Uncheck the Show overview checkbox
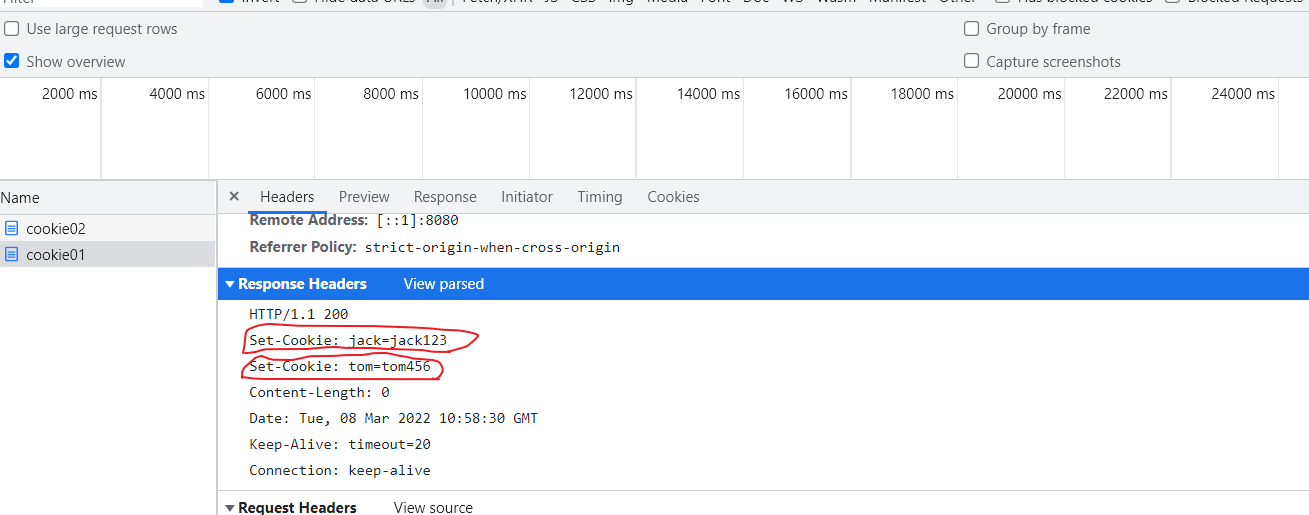Viewport: 1309px width, 515px height. coord(12,61)
